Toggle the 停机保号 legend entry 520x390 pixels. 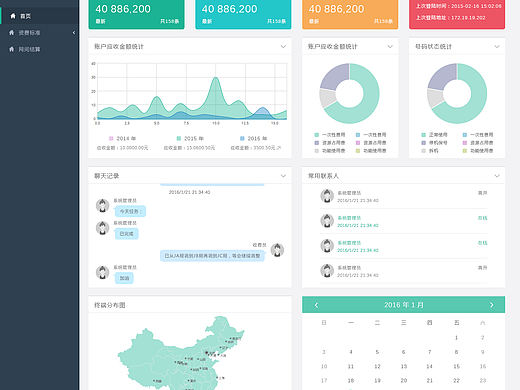[434, 143]
